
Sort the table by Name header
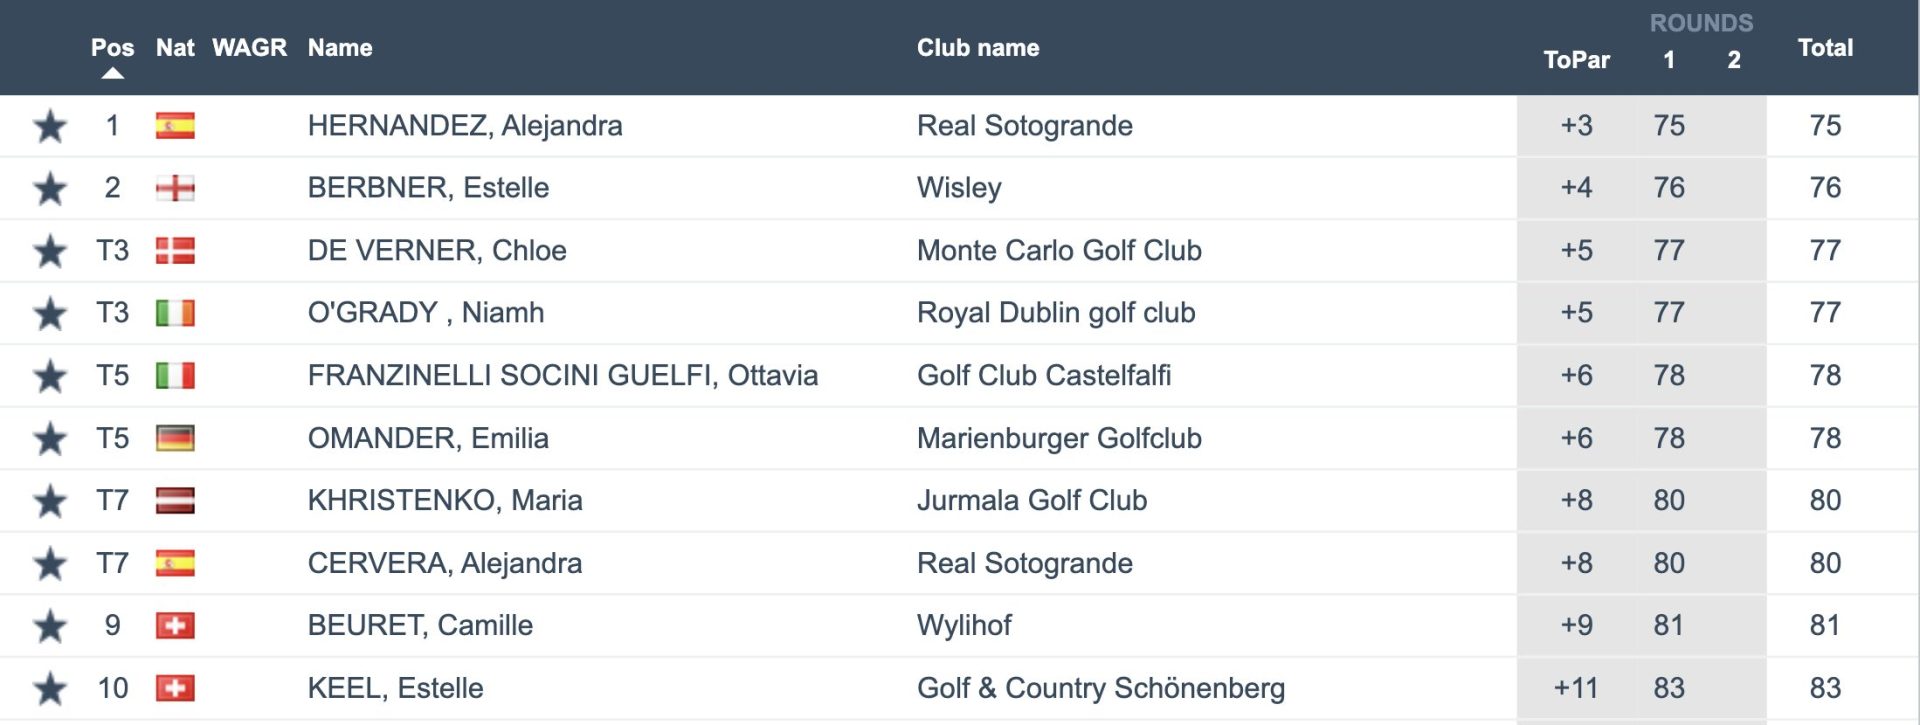coord(340,47)
